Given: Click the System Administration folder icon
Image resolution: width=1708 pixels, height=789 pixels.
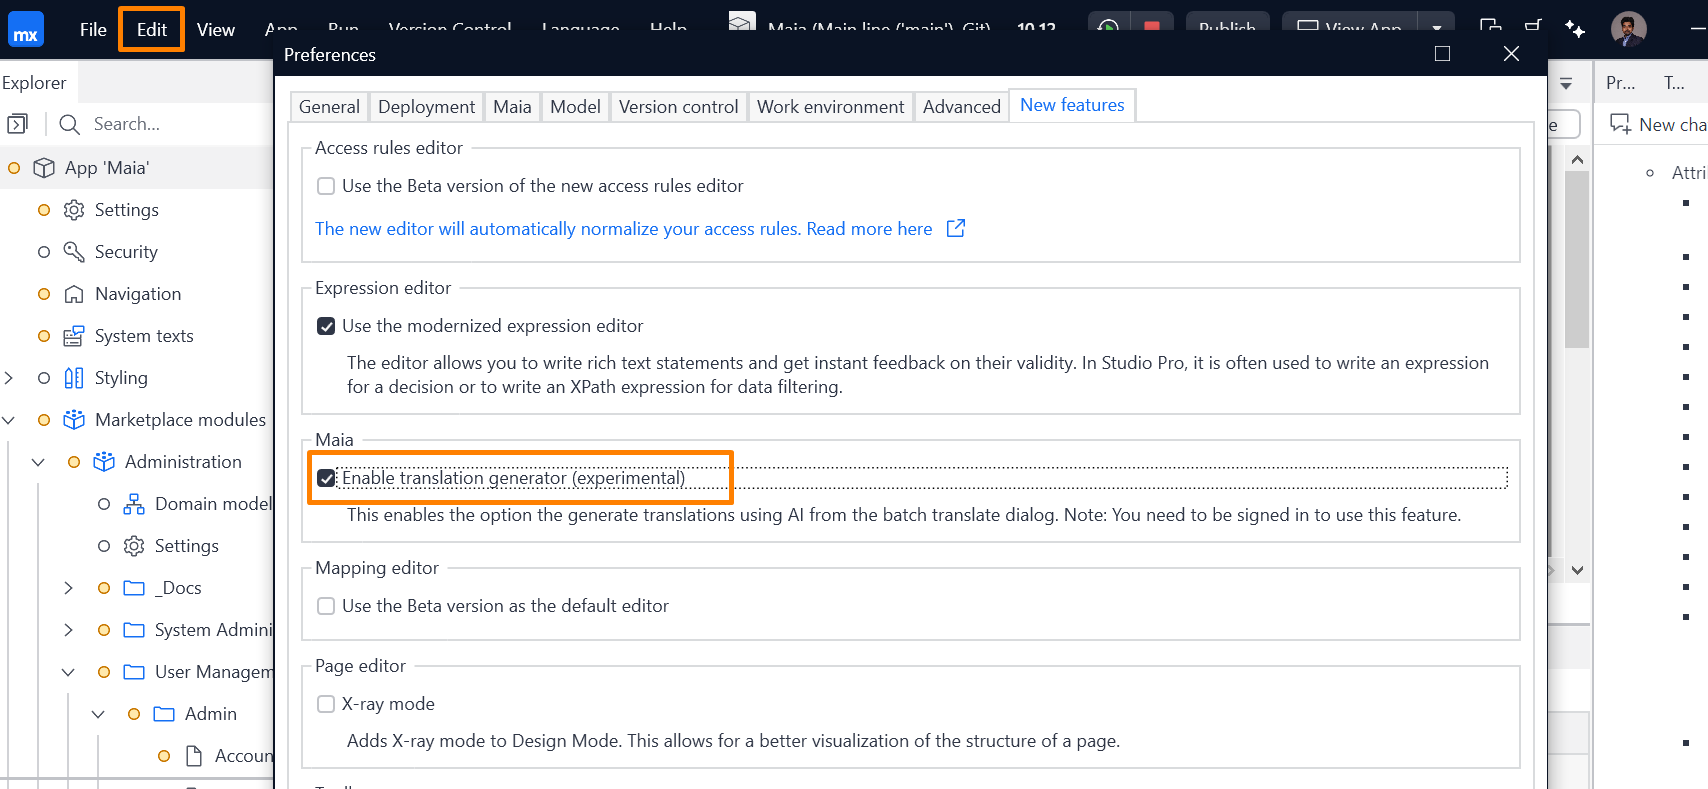Looking at the screenshot, I should click(x=134, y=630).
